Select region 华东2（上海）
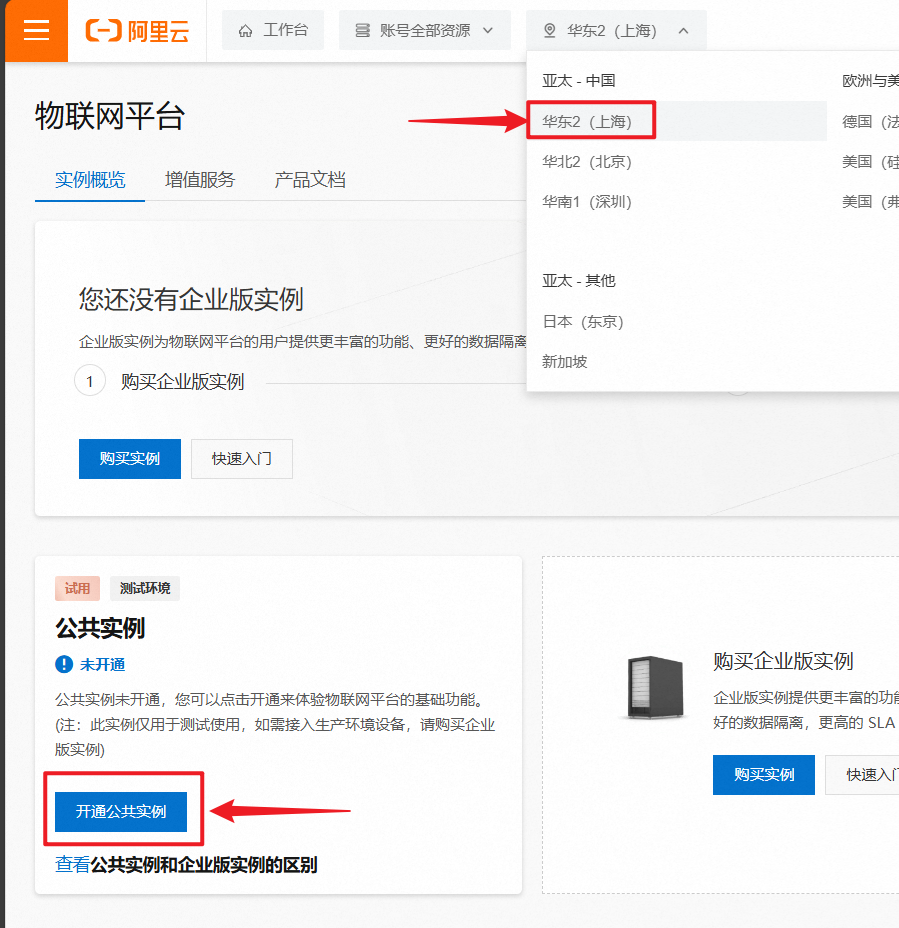 click(676, 121)
